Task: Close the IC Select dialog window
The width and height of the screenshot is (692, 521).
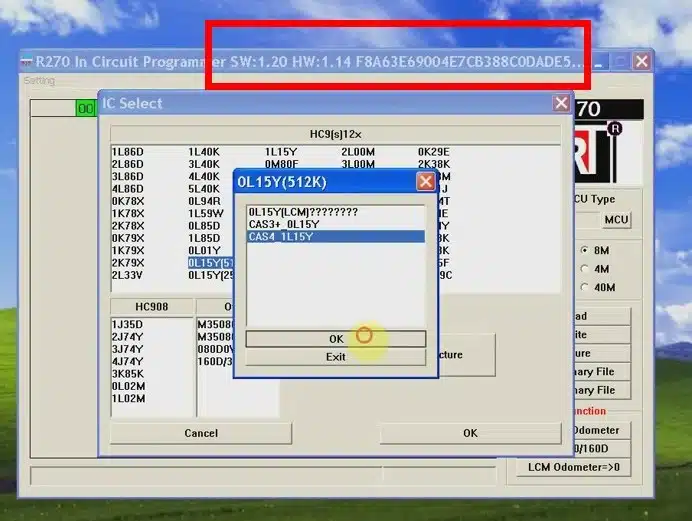Action: (x=562, y=103)
